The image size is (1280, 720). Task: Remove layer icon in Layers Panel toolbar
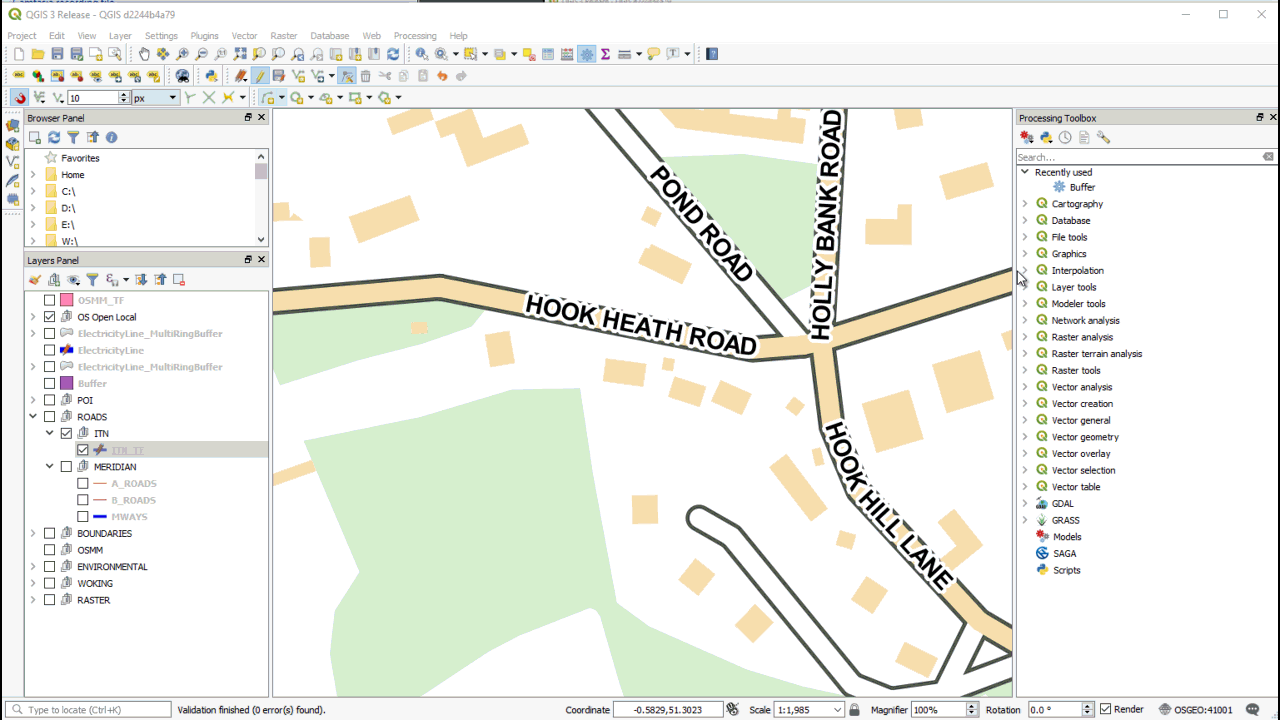(x=179, y=280)
